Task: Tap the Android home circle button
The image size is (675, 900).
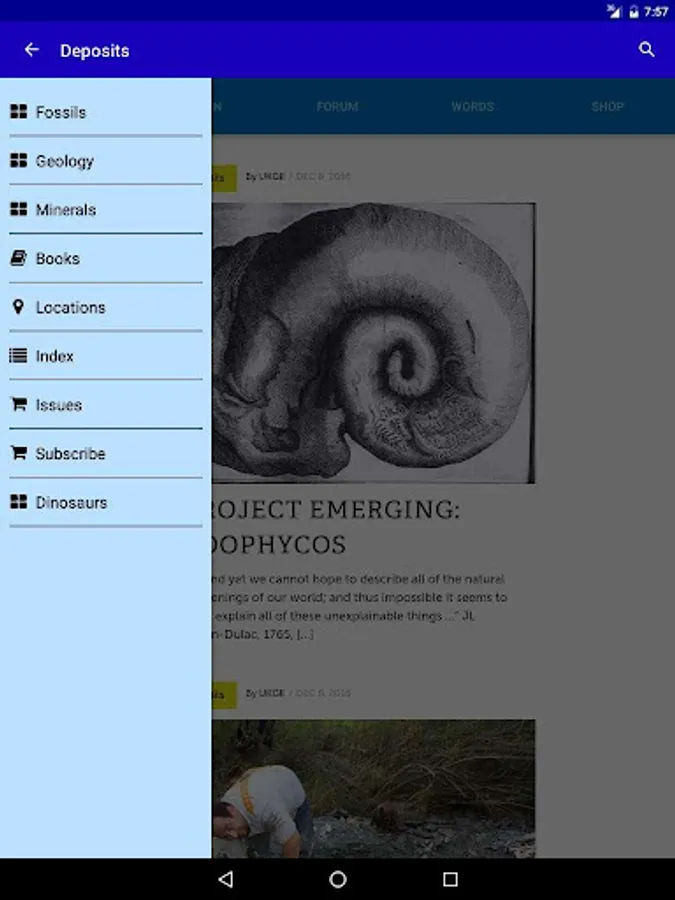Action: [x=338, y=879]
